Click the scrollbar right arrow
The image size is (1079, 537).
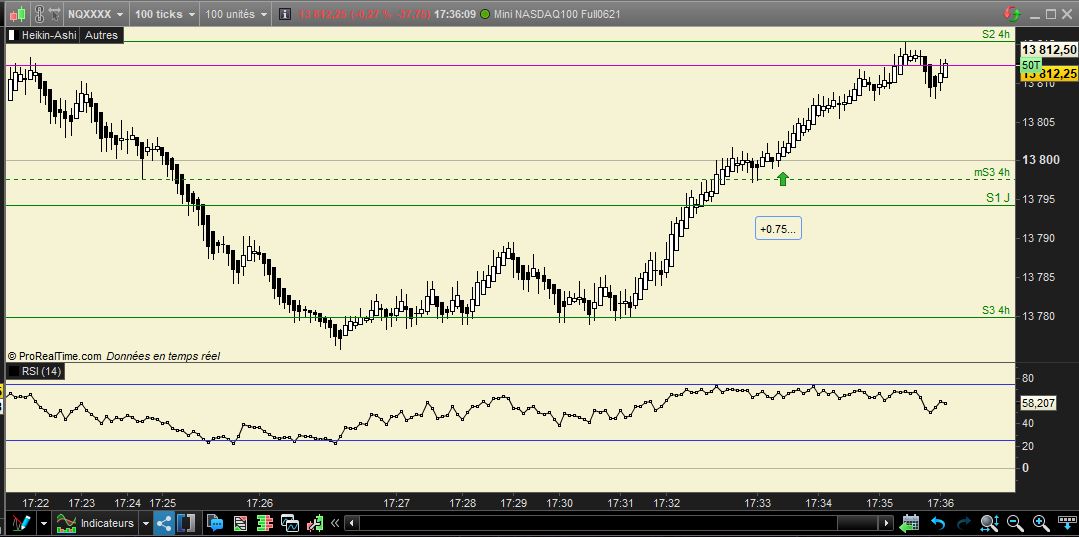point(886,523)
